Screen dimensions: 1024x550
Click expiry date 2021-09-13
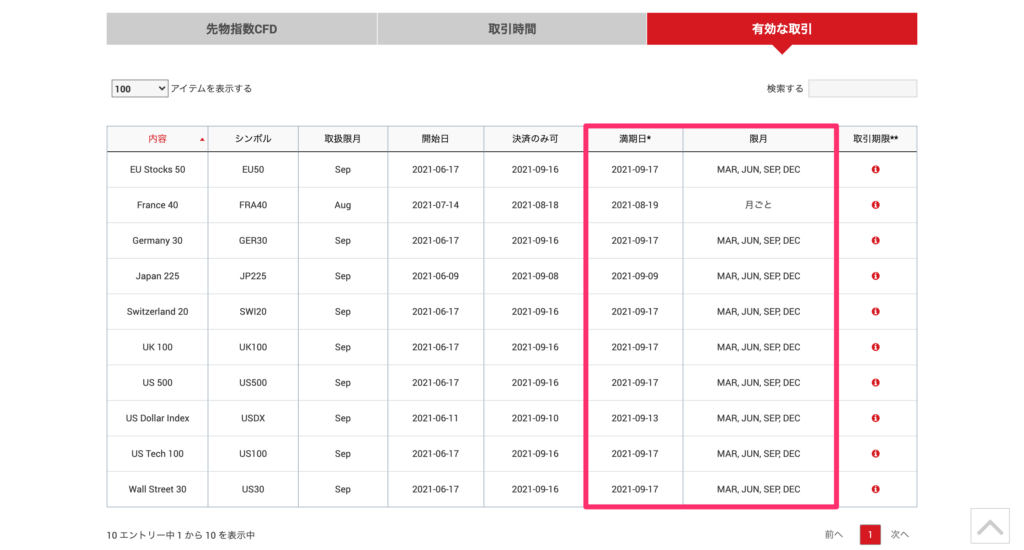pos(635,418)
